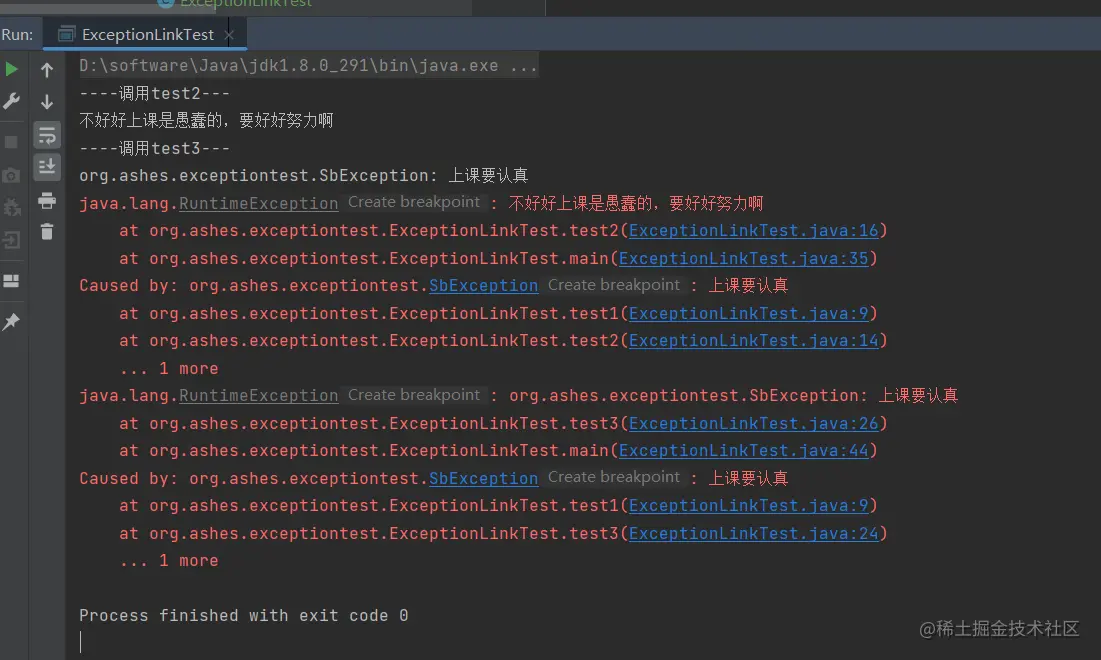The height and width of the screenshot is (660, 1101).
Task: Click the 'Run:' tool window label
Action: coord(17,34)
